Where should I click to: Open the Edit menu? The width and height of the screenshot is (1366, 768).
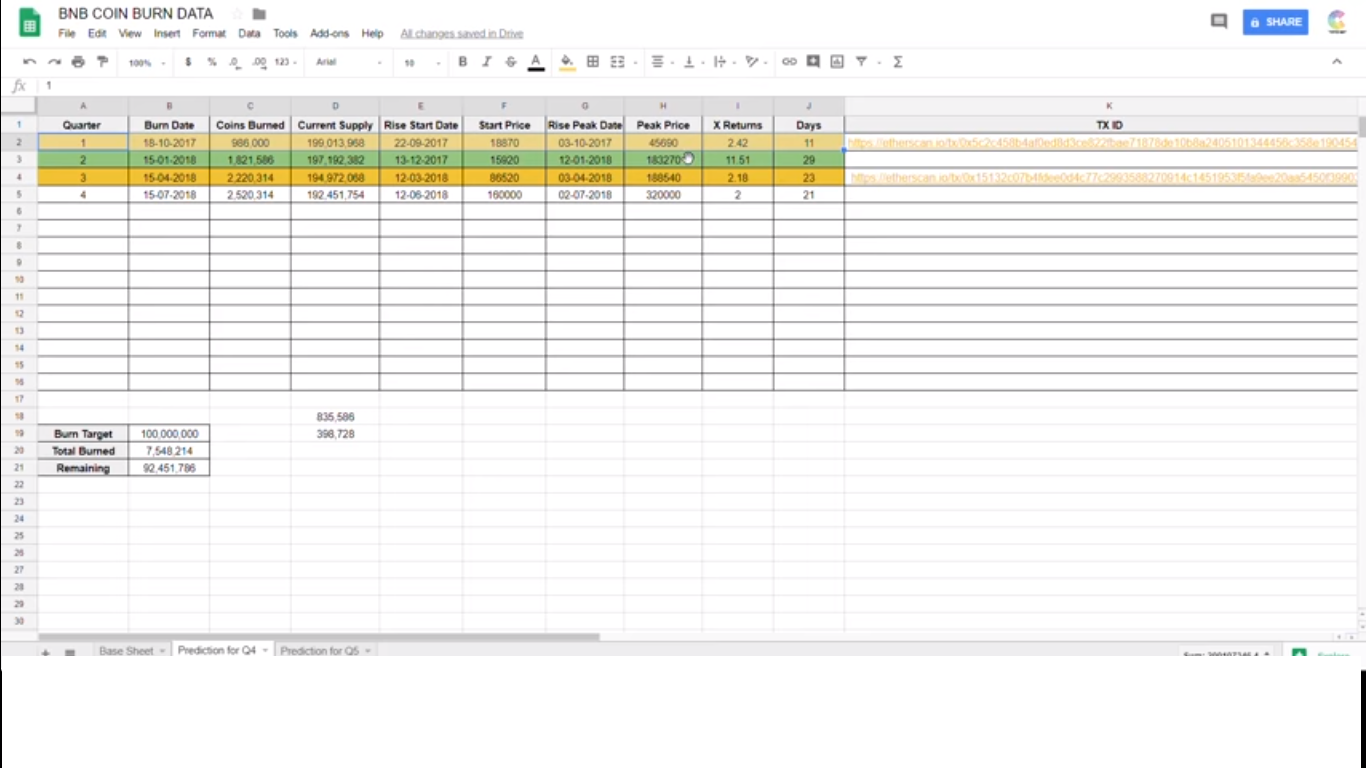97,33
